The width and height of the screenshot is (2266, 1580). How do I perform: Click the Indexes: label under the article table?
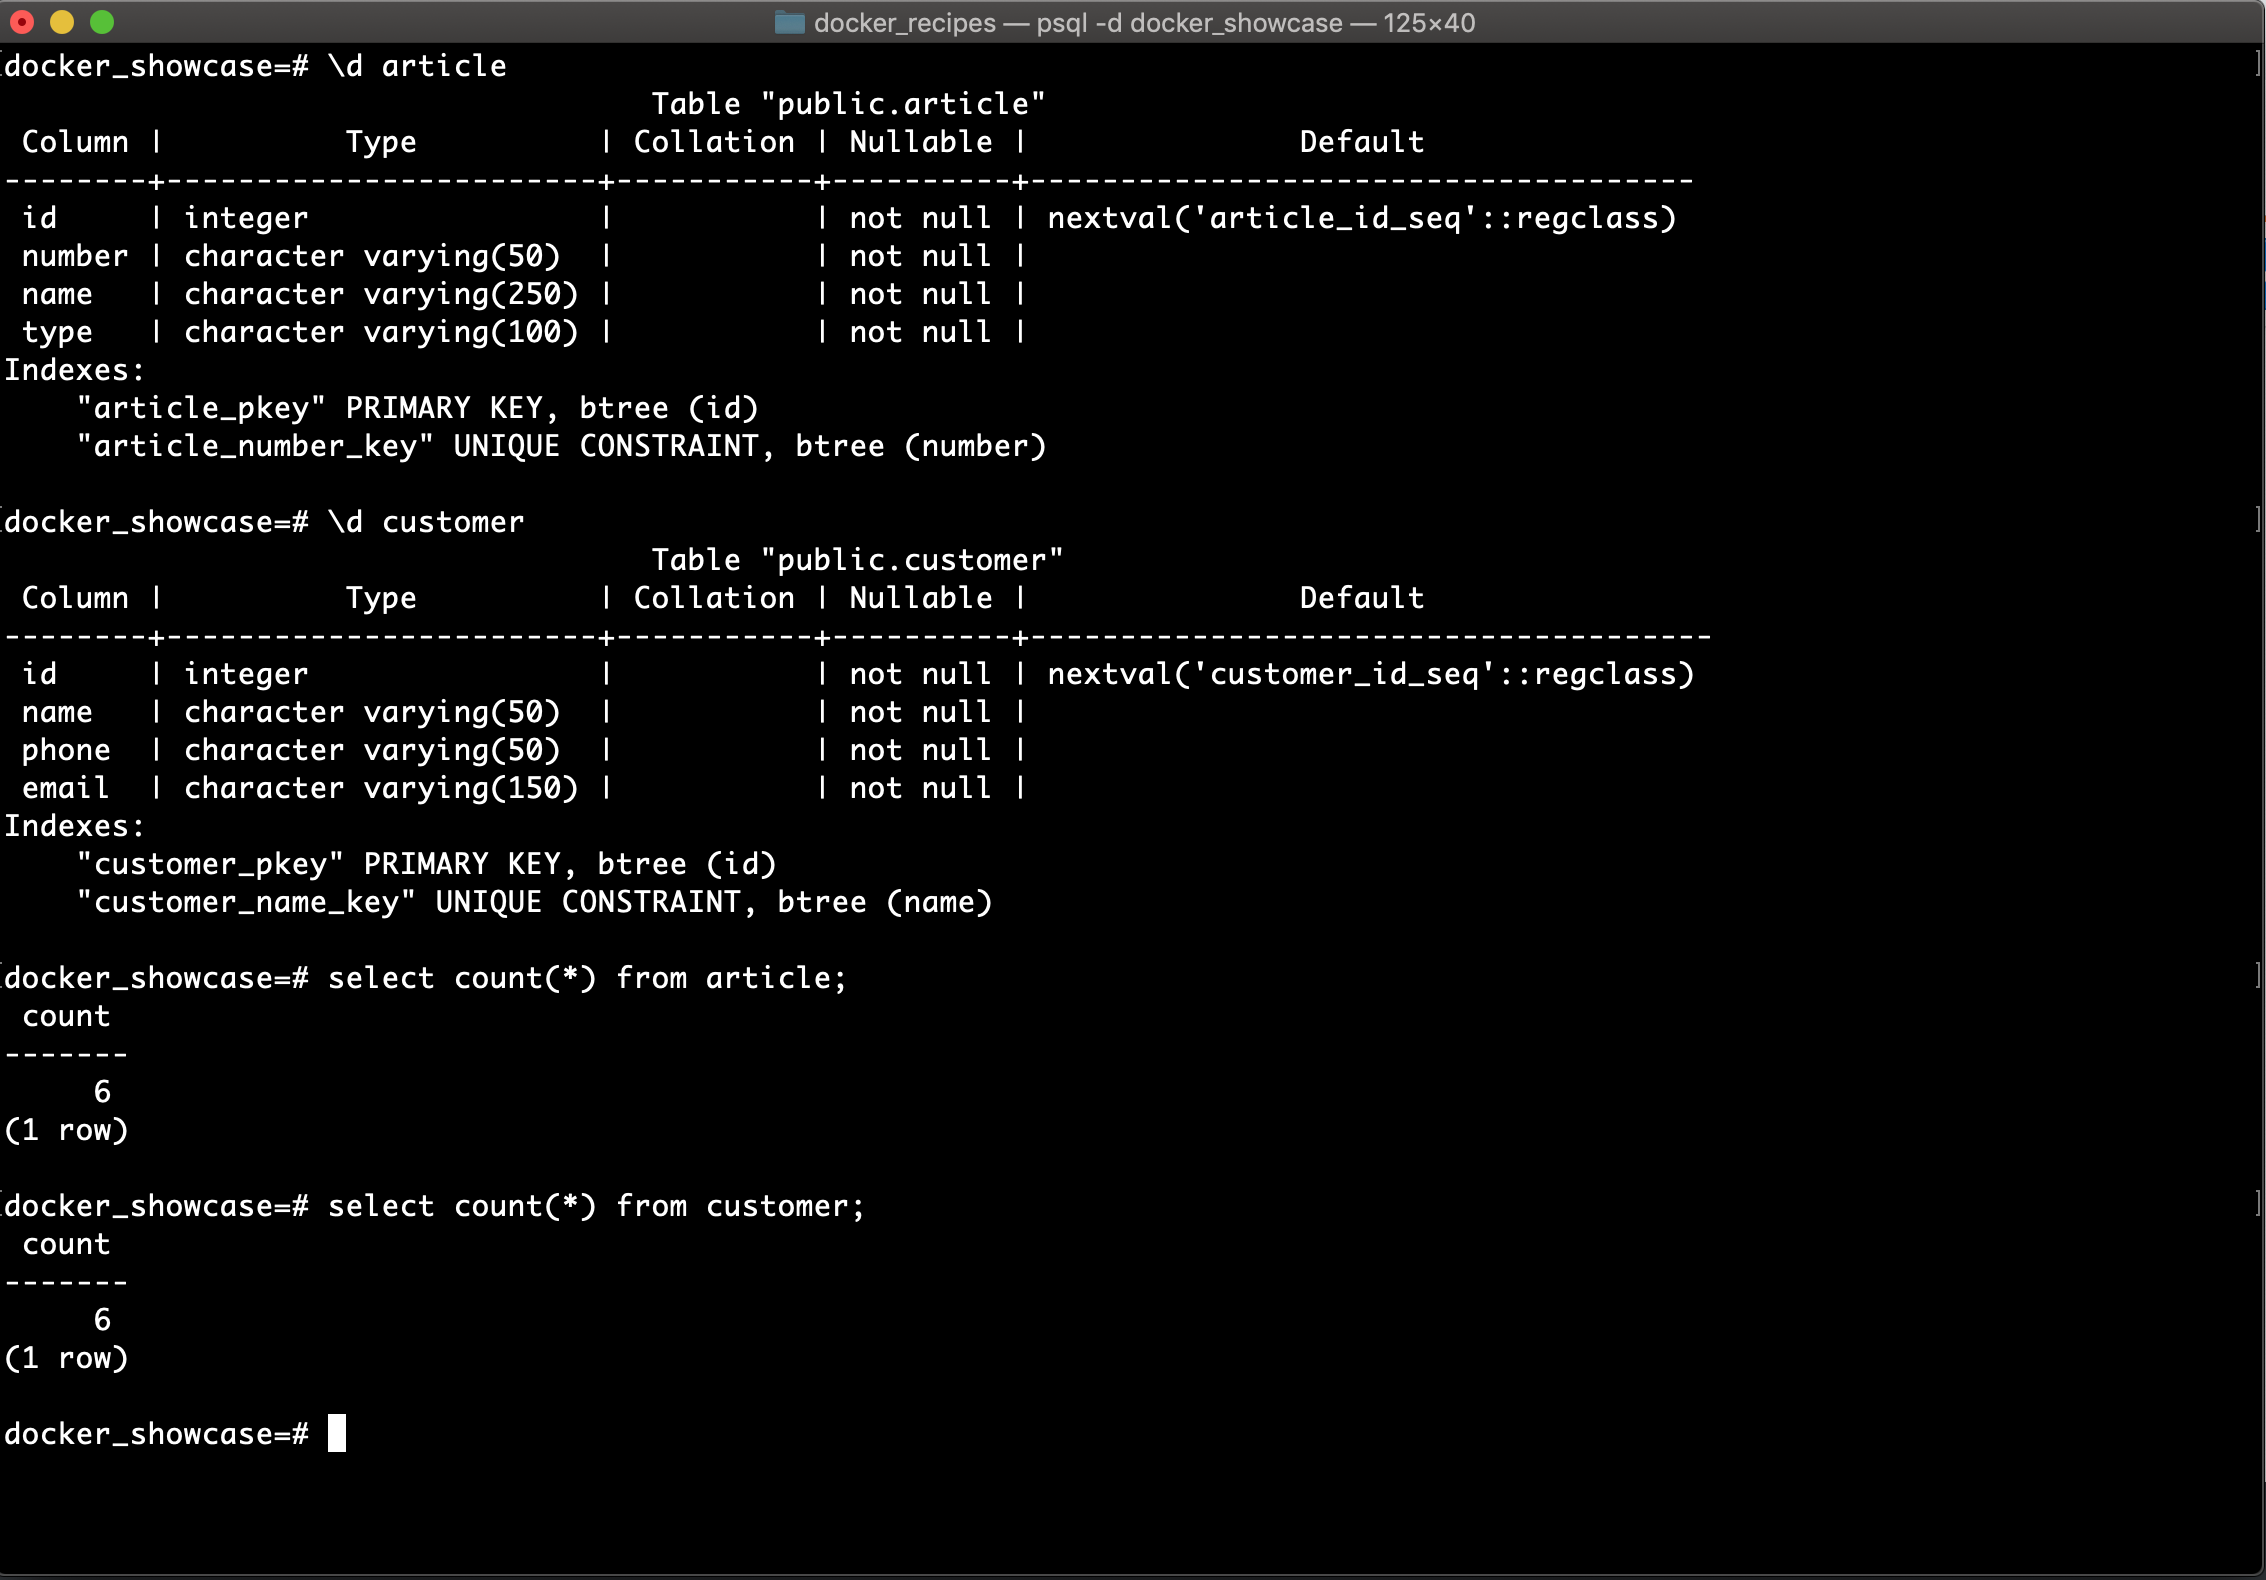(72, 369)
